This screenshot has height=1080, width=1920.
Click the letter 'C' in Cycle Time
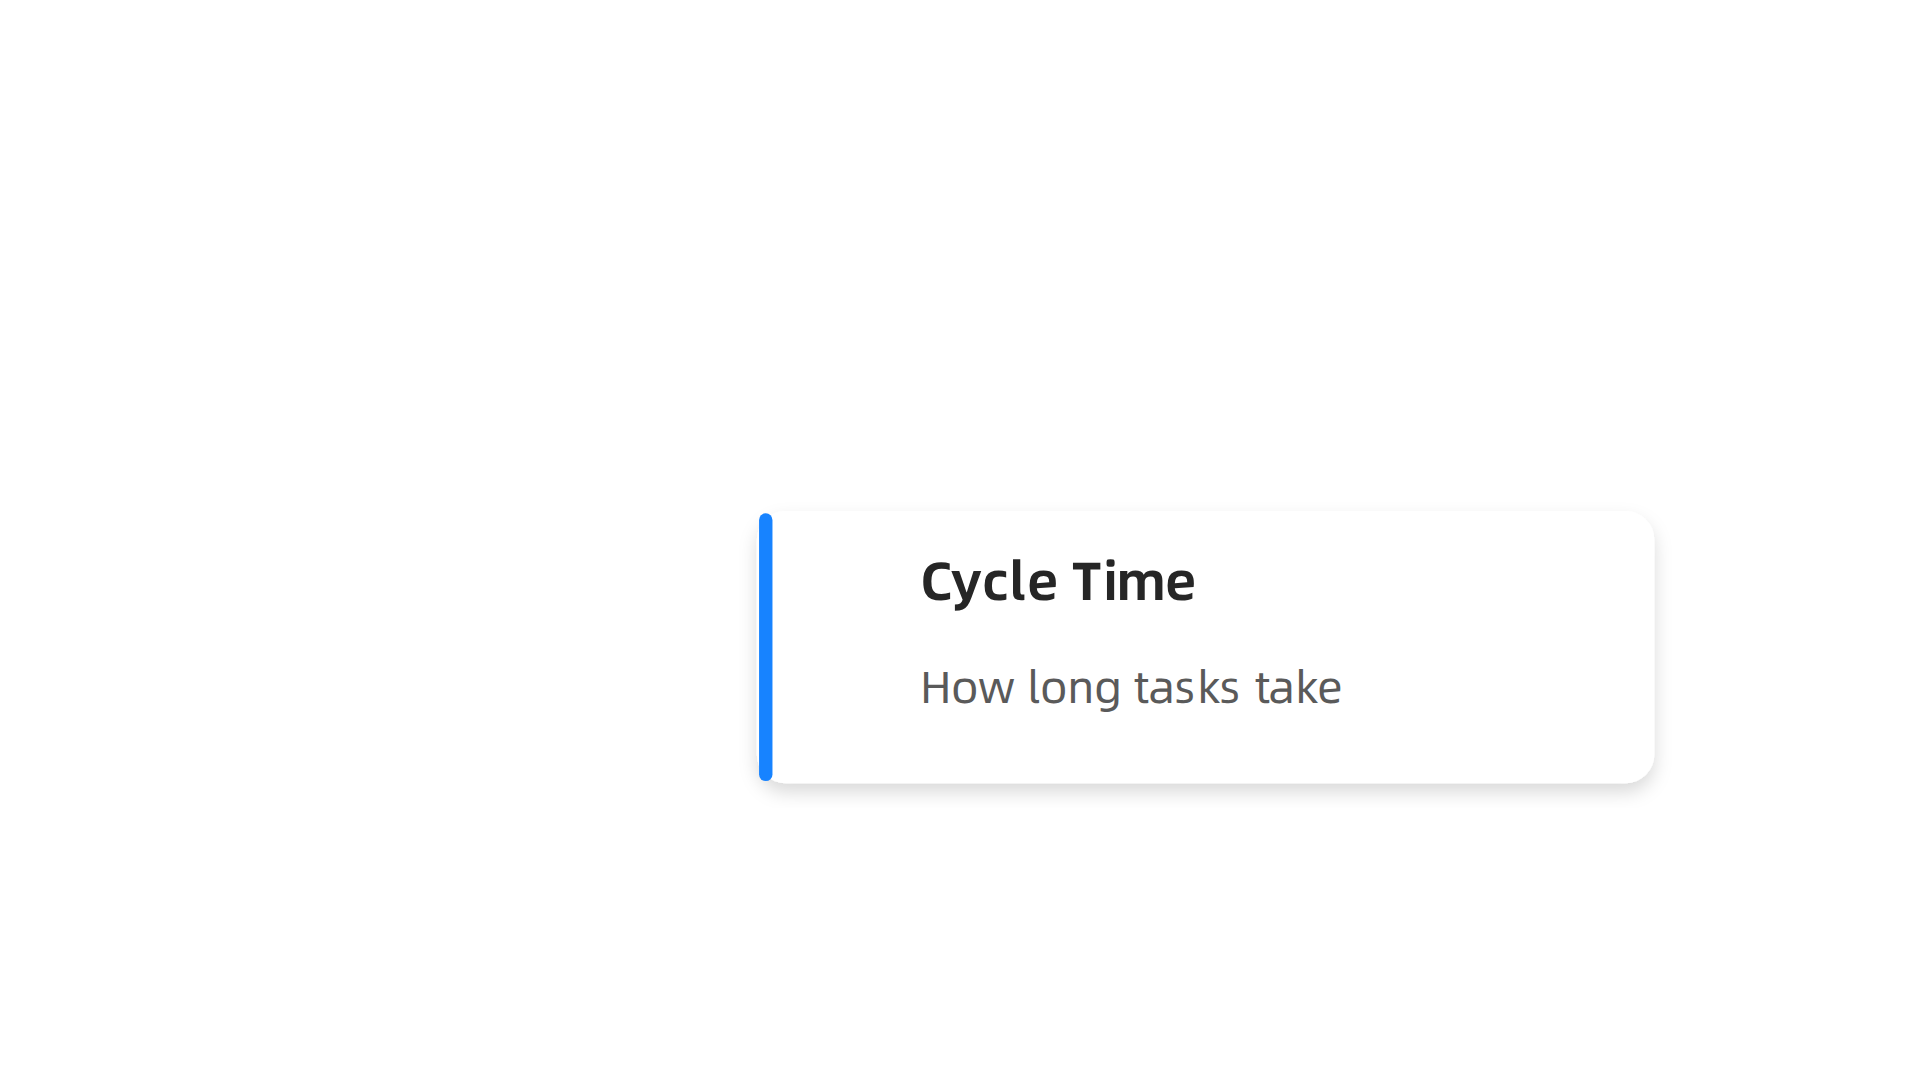pyautogui.click(x=938, y=581)
